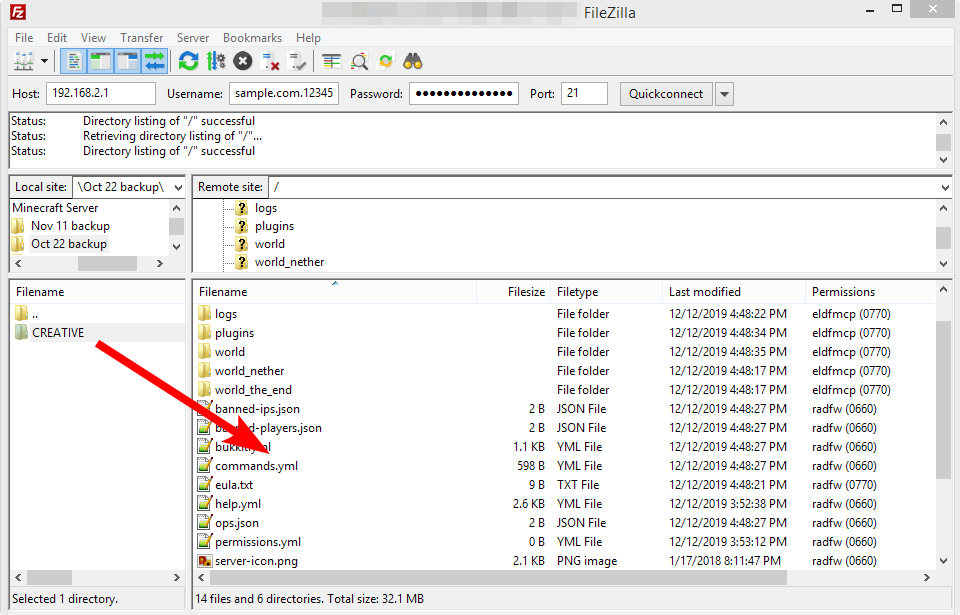Click the Host input field

coord(101,94)
